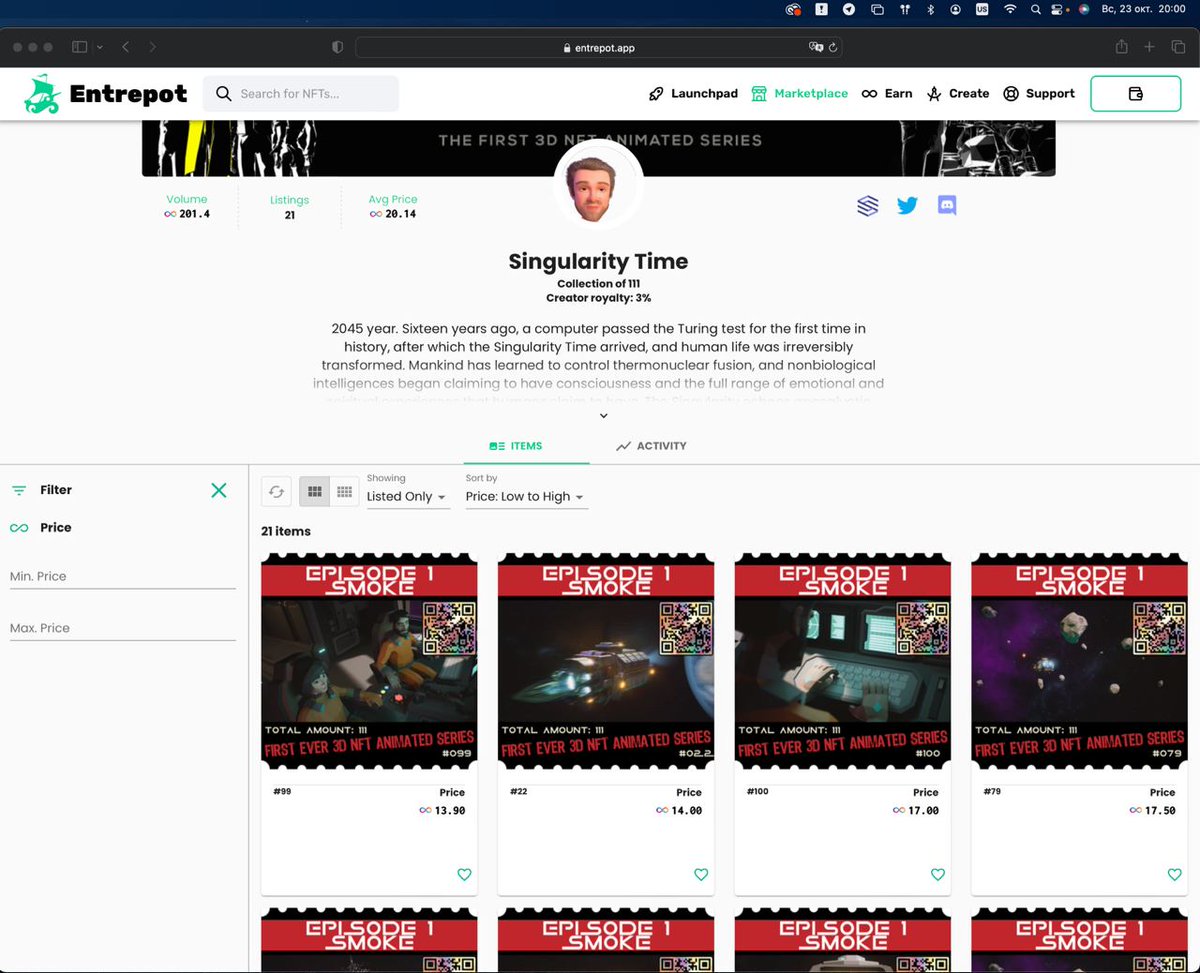Switch to the ACTIVITY tab
This screenshot has height=973, width=1200.
(652, 446)
